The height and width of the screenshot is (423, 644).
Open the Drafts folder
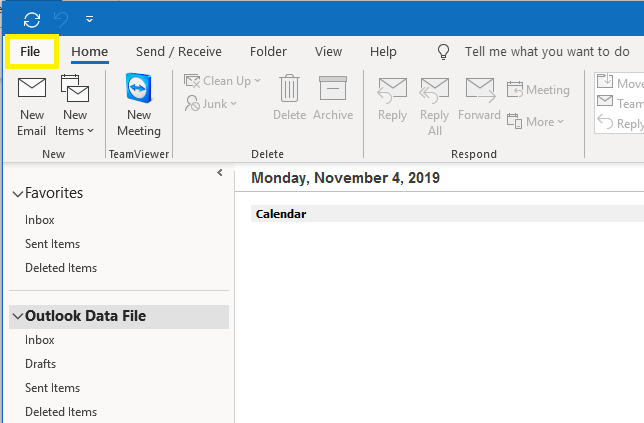pyautogui.click(x=40, y=364)
